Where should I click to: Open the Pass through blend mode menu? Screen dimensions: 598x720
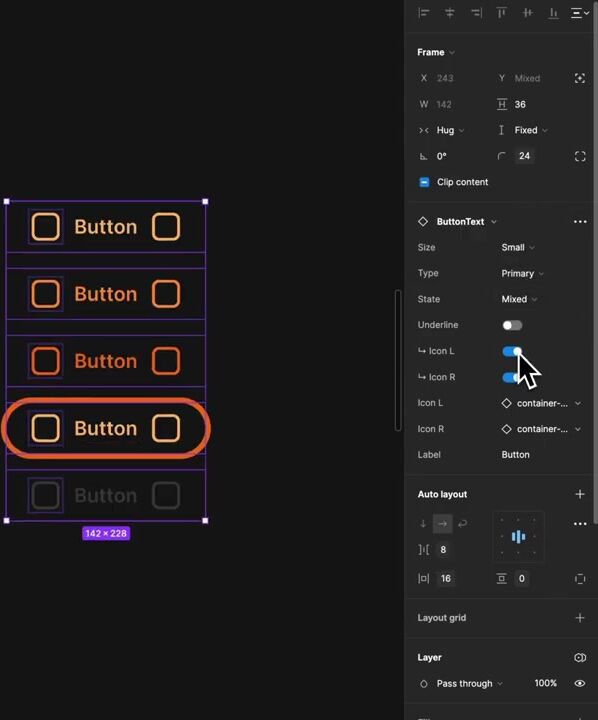pos(469,684)
